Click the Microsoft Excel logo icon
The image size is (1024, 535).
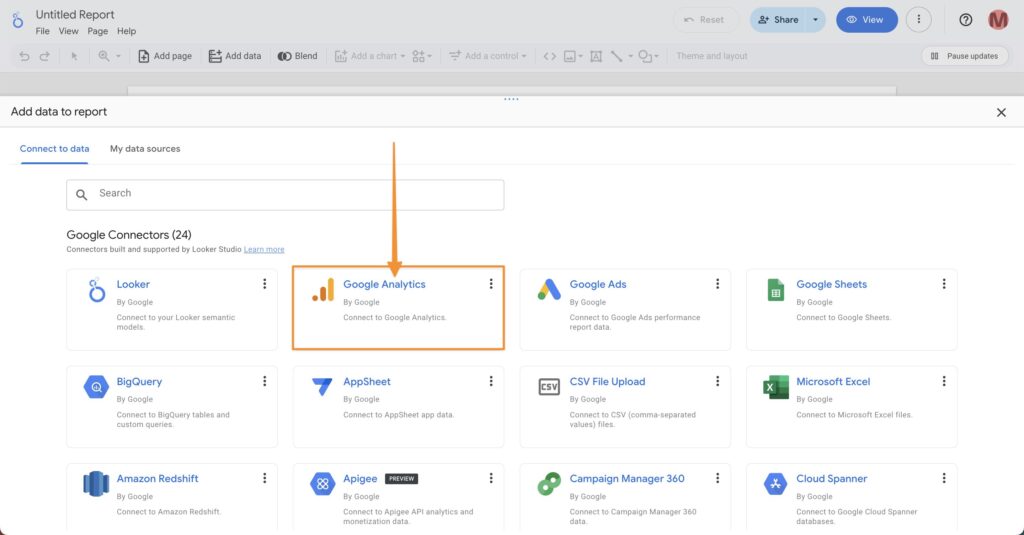pos(776,387)
